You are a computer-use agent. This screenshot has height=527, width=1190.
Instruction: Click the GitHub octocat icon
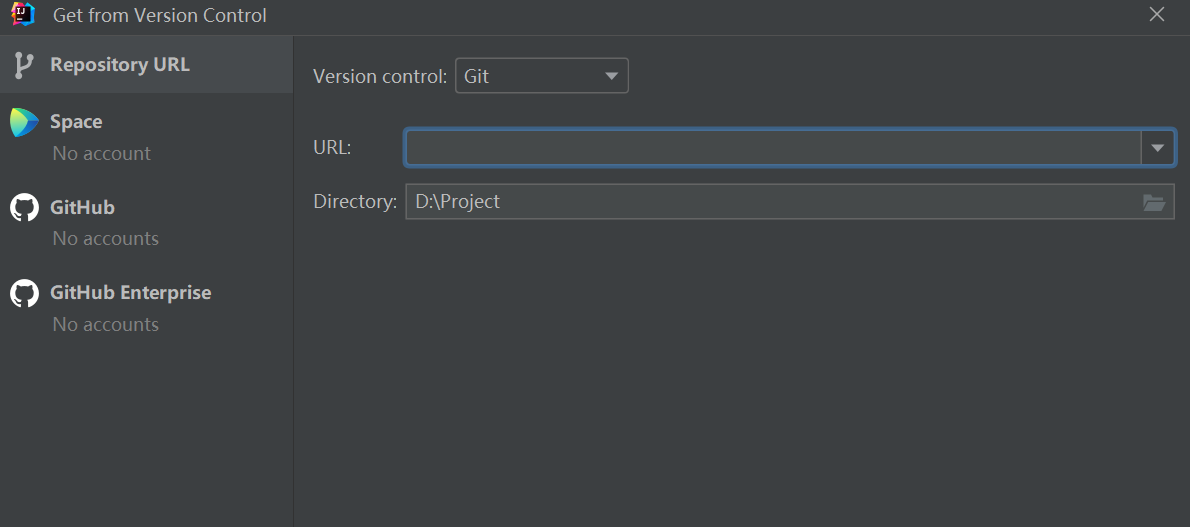coord(24,208)
